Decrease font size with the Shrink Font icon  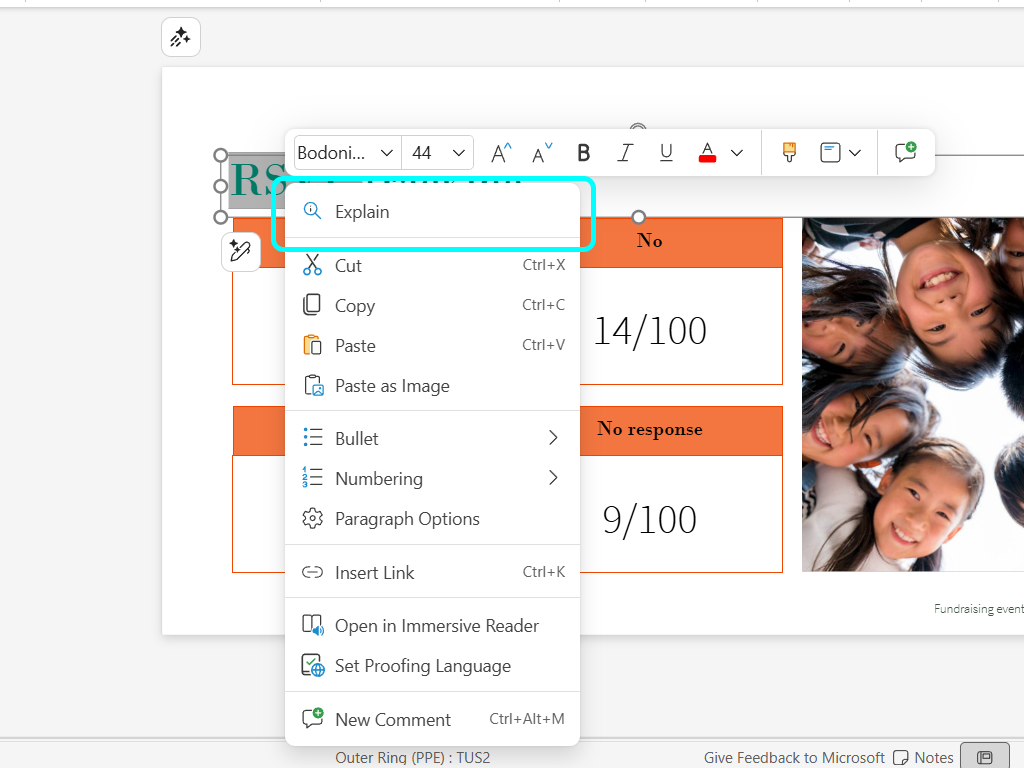coord(540,153)
